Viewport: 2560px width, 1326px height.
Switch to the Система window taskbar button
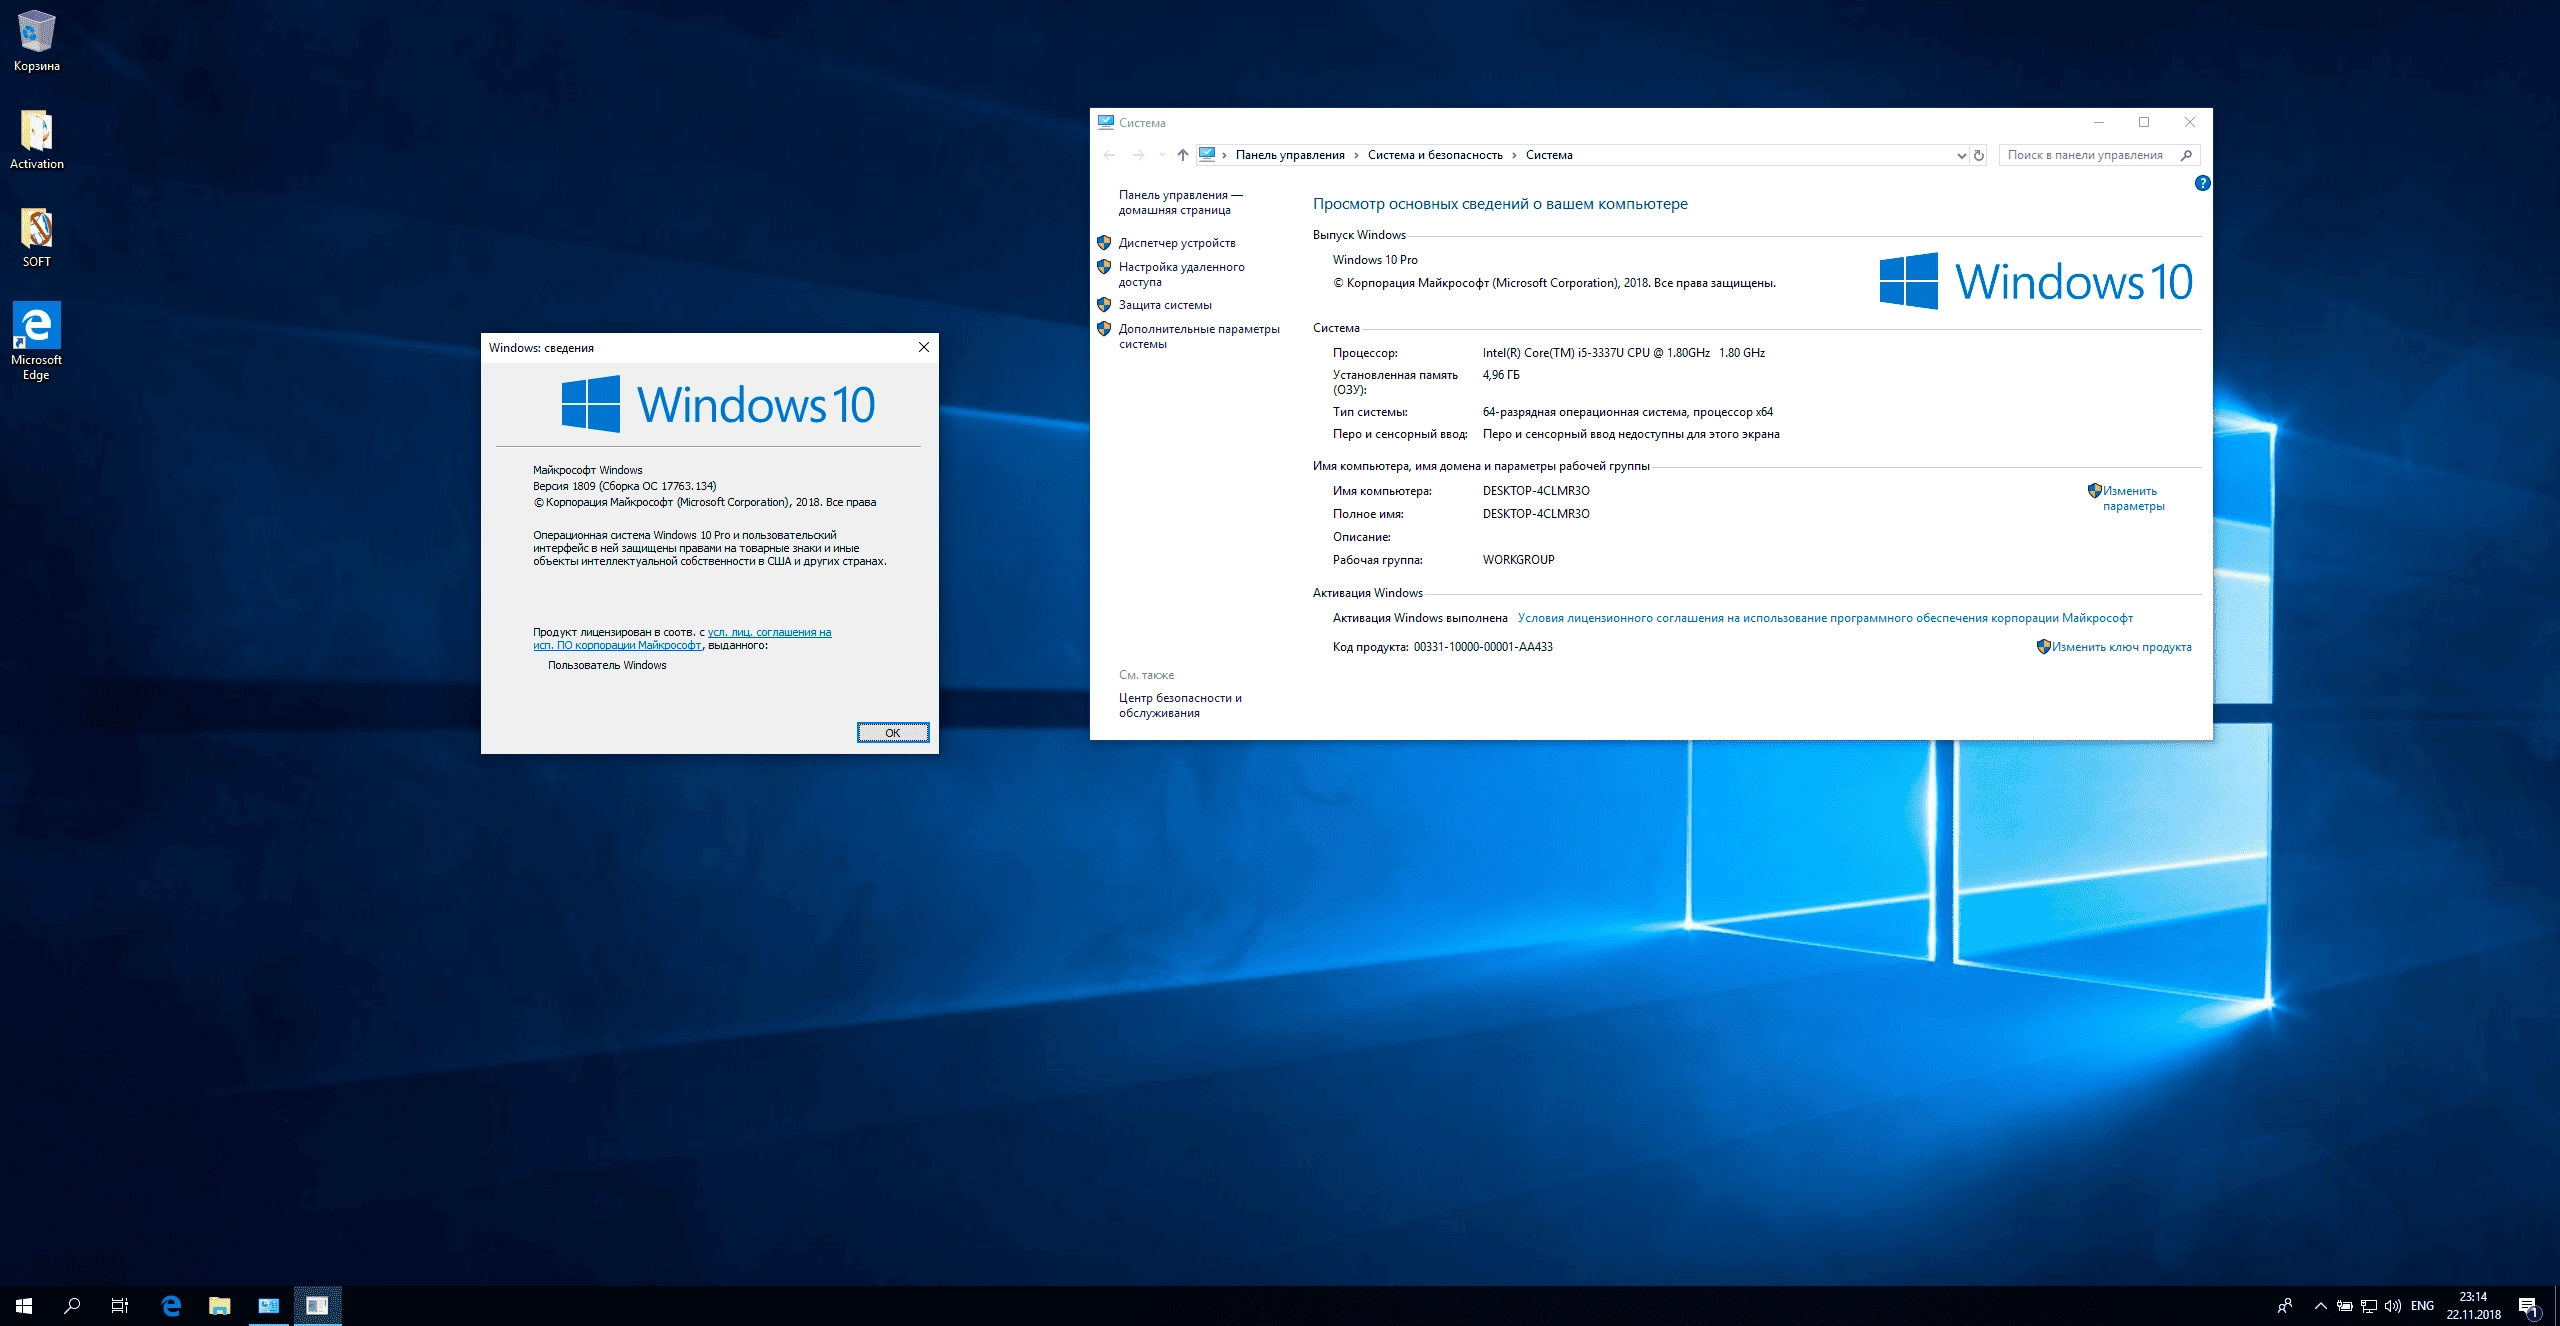point(268,1306)
